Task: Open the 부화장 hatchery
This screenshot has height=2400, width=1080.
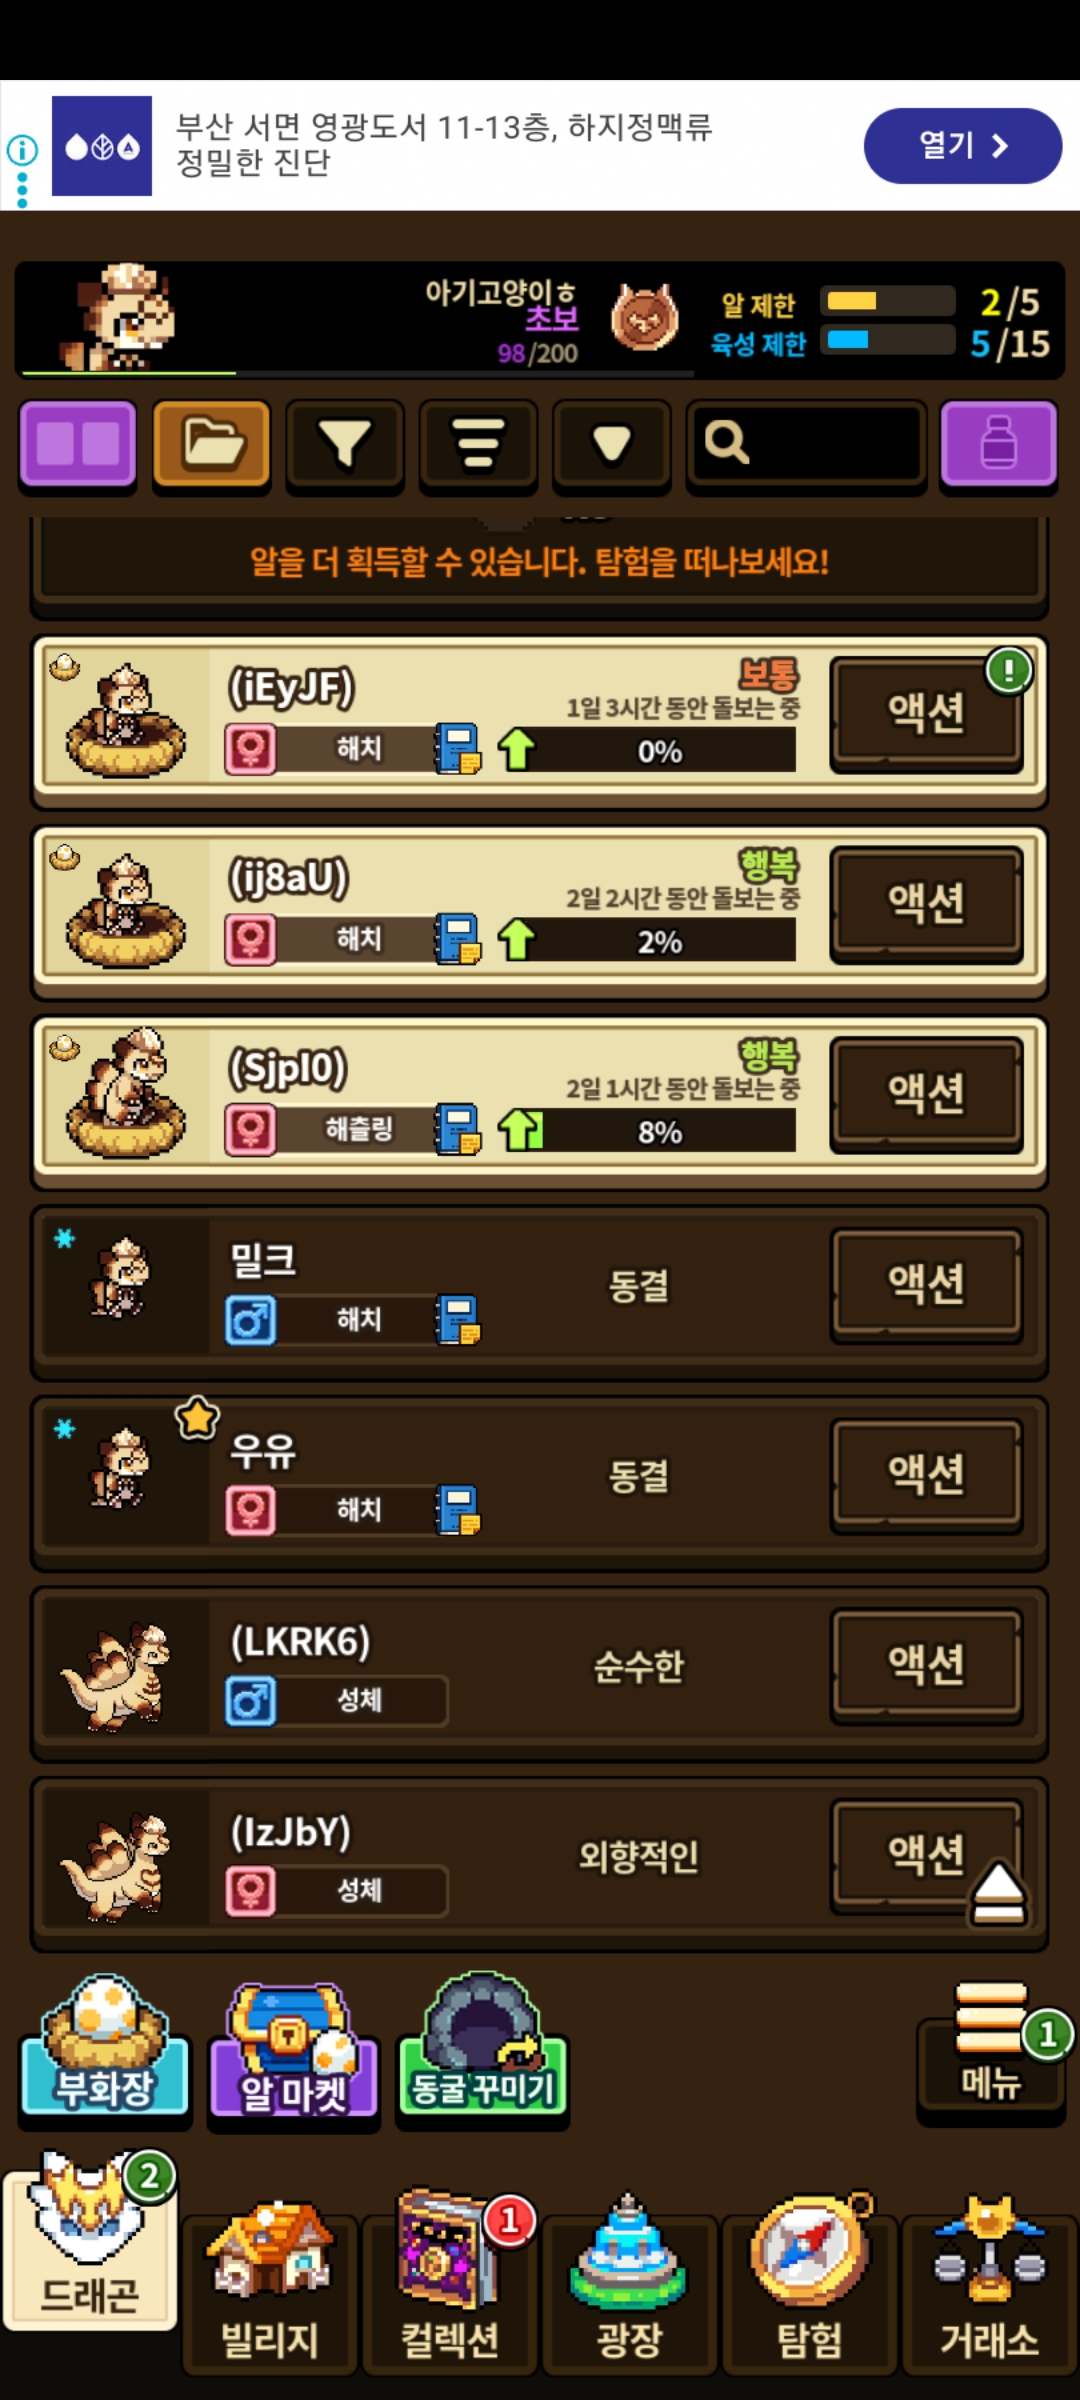Action: [x=105, y=2045]
